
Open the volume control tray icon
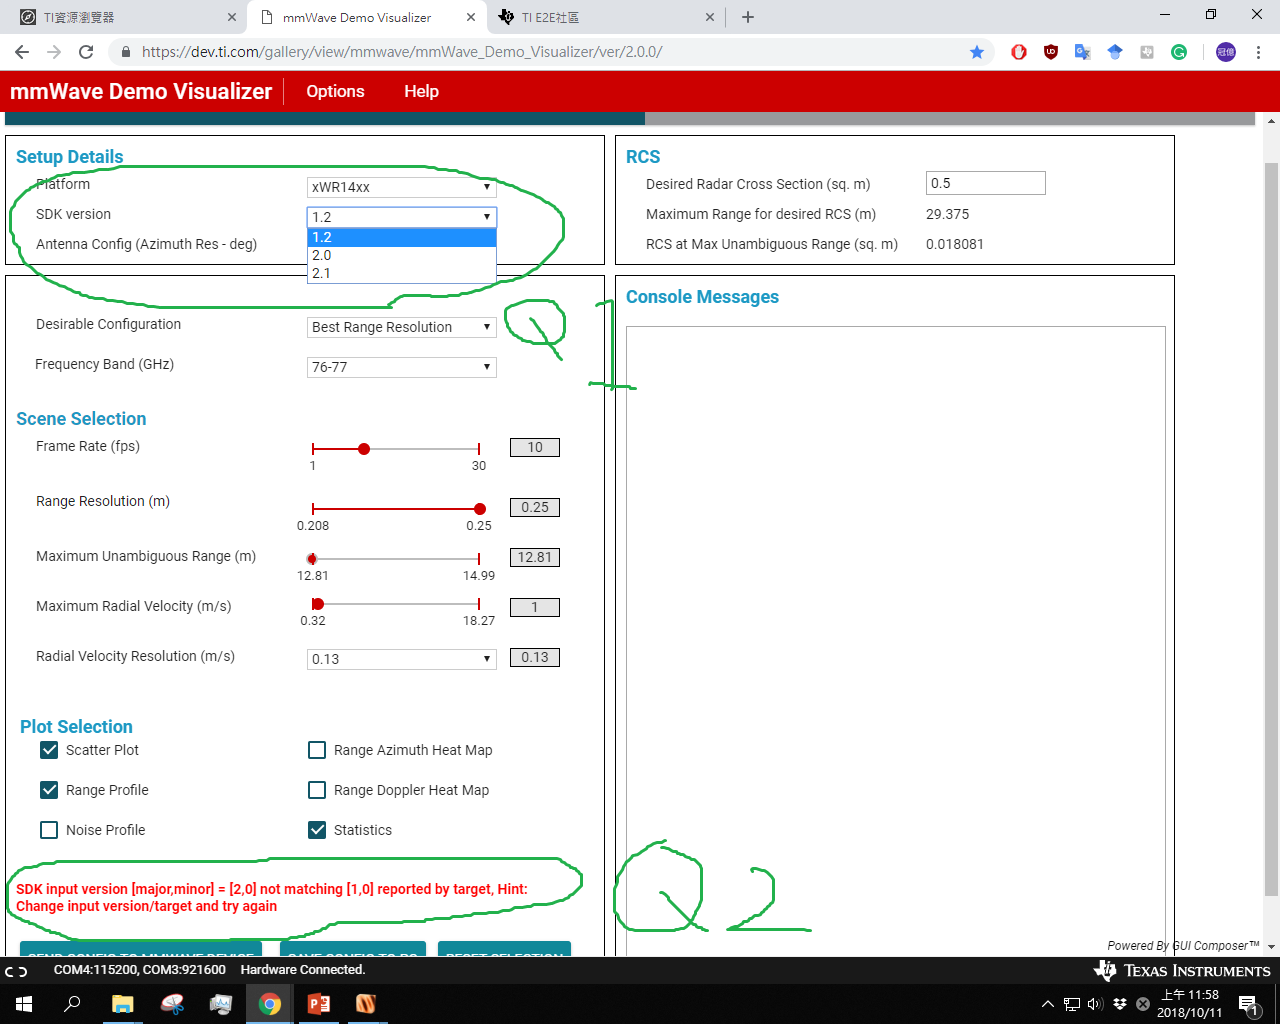point(1095,1004)
